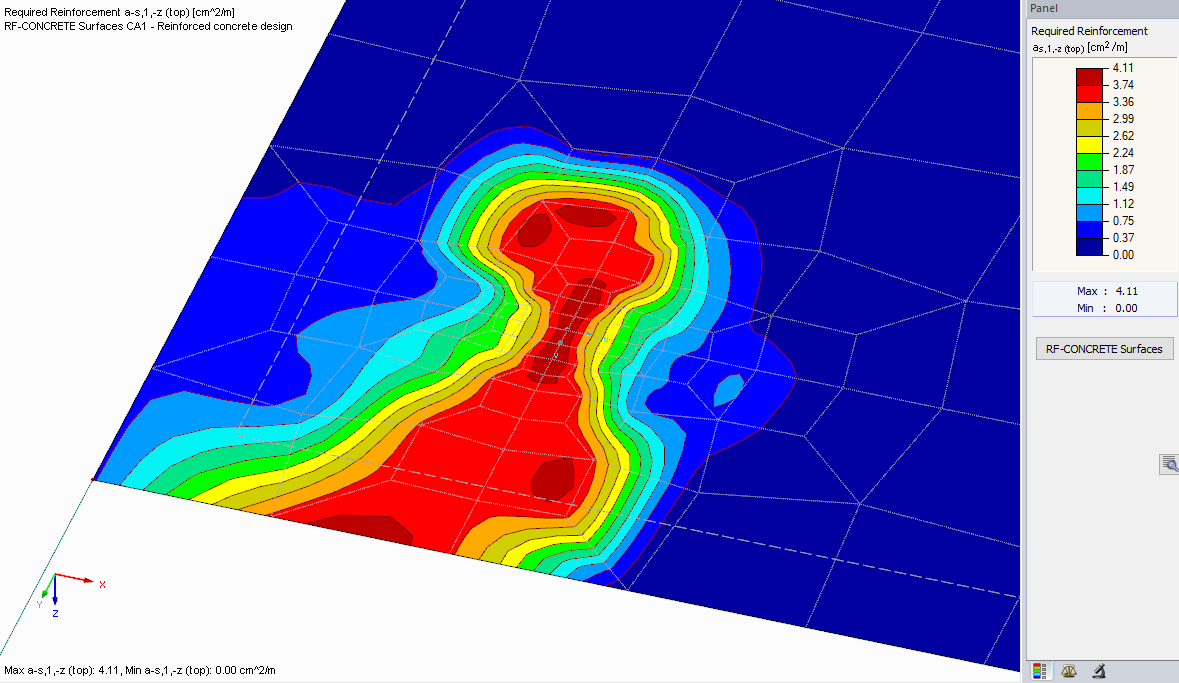Click the results magnifier list icon
Screen dimensions: 1179x683
click(1169, 464)
